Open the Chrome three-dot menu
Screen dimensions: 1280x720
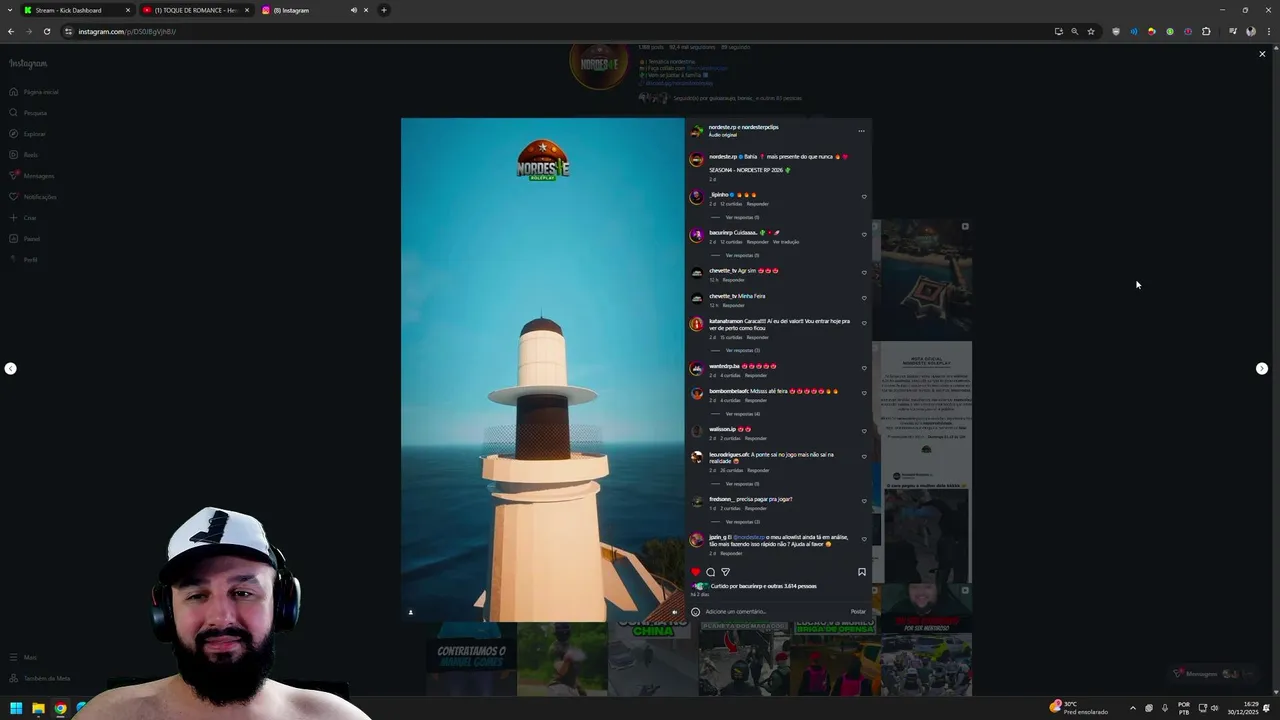[1269, 31]
